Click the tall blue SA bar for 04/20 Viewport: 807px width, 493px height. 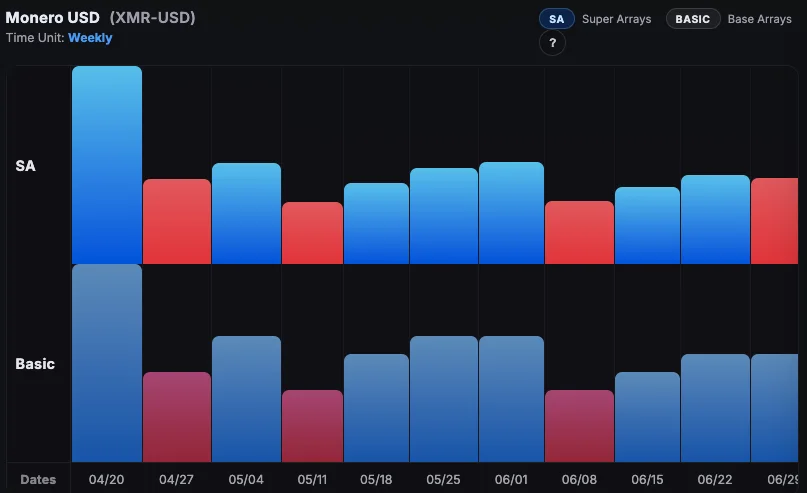point(107,165)
